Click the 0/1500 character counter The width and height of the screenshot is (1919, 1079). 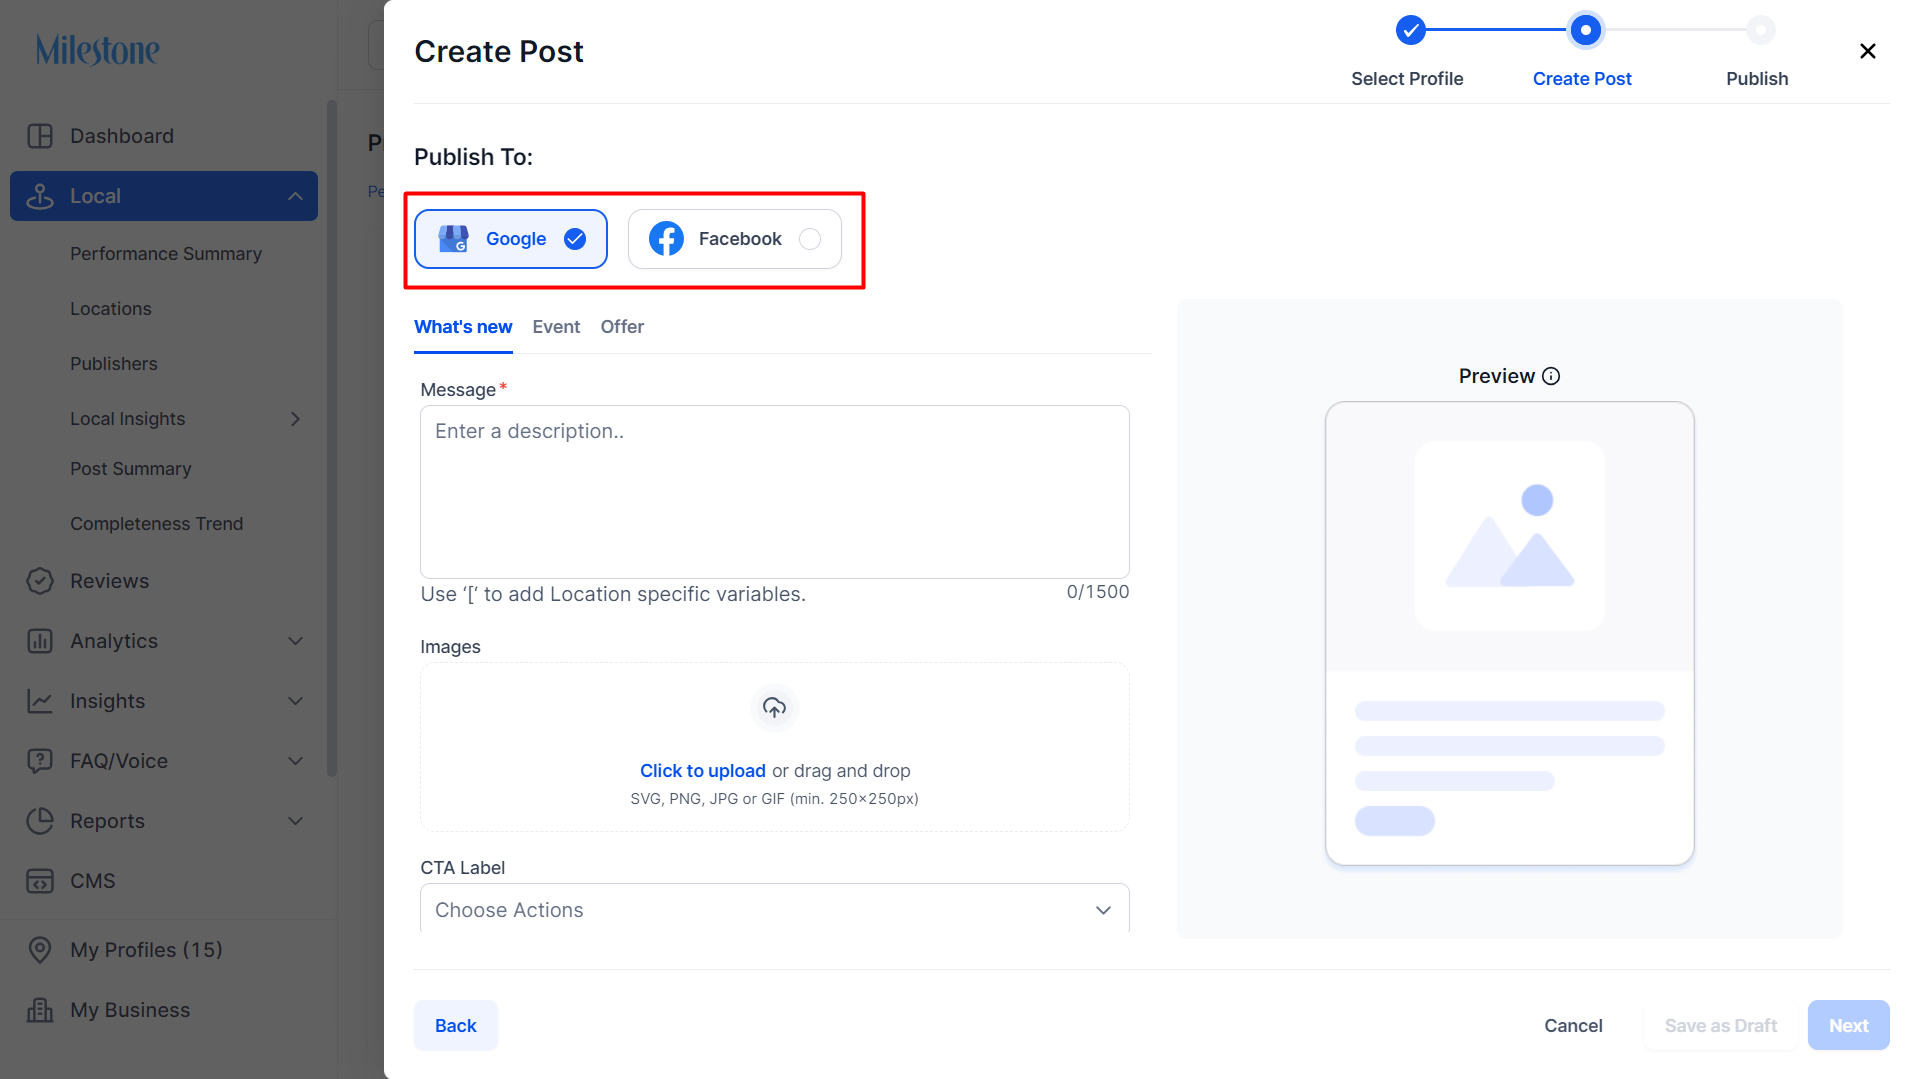1098,592
